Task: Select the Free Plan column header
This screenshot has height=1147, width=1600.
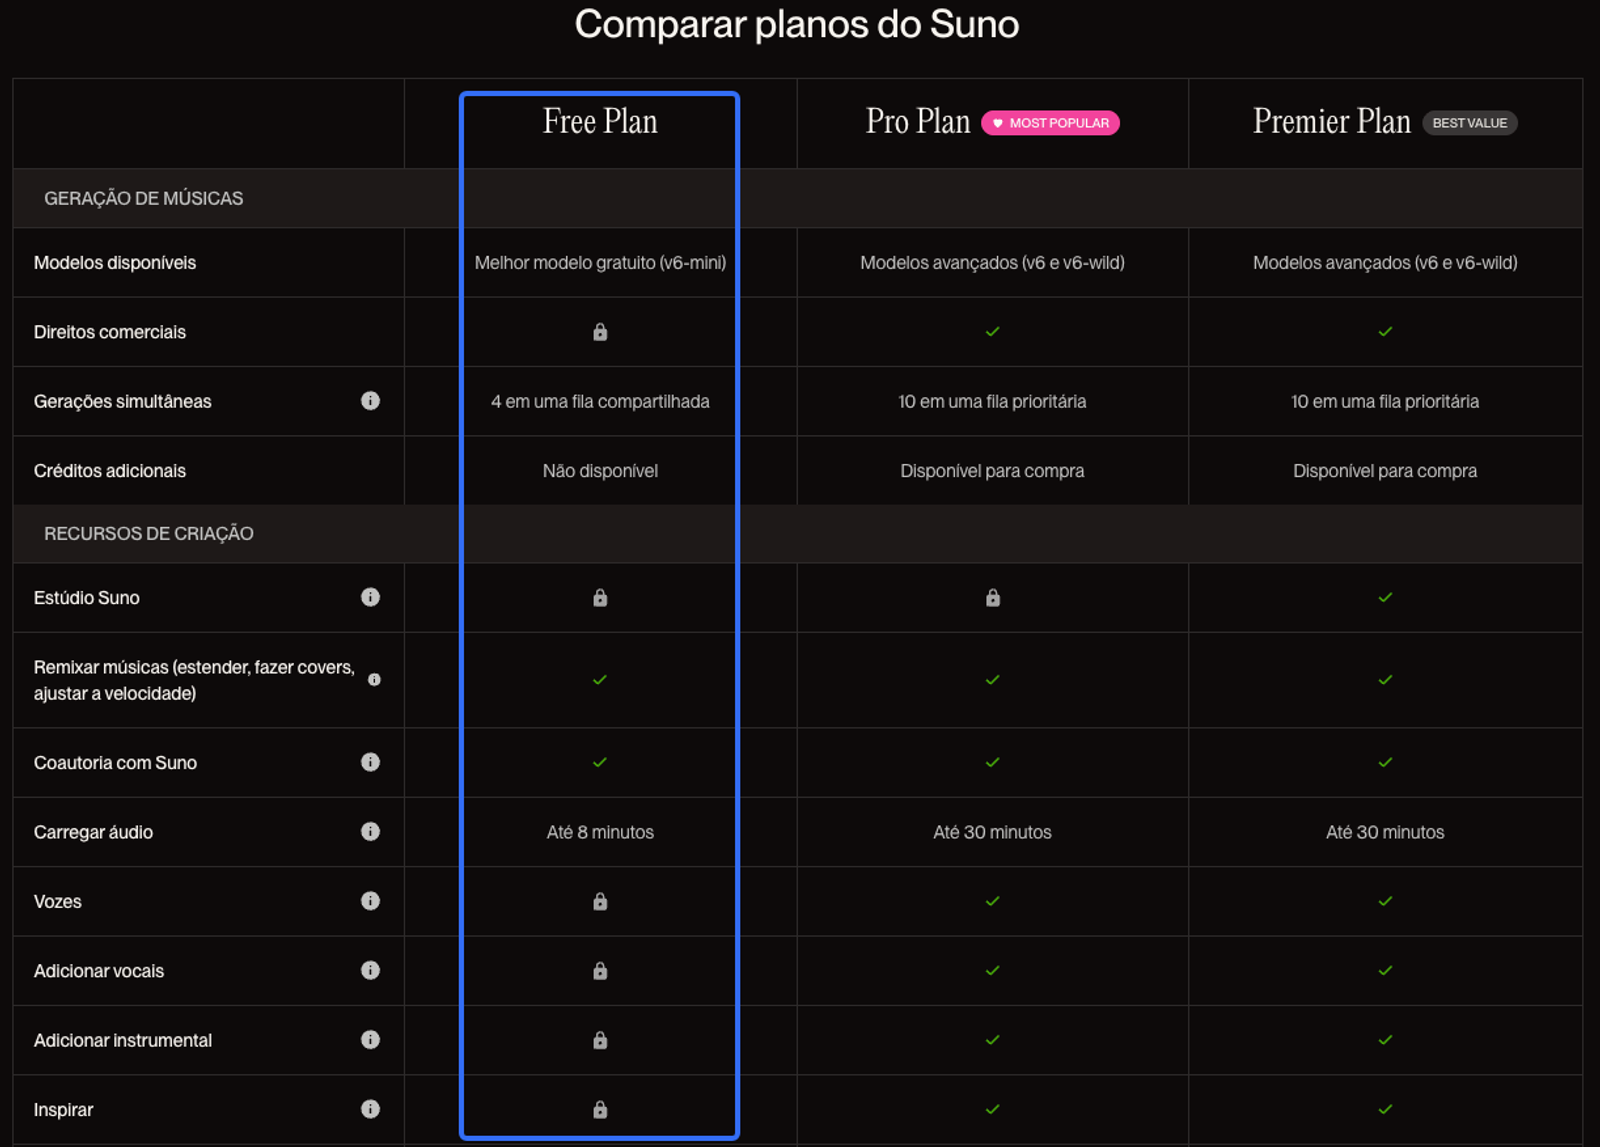Action: point(600,122)
